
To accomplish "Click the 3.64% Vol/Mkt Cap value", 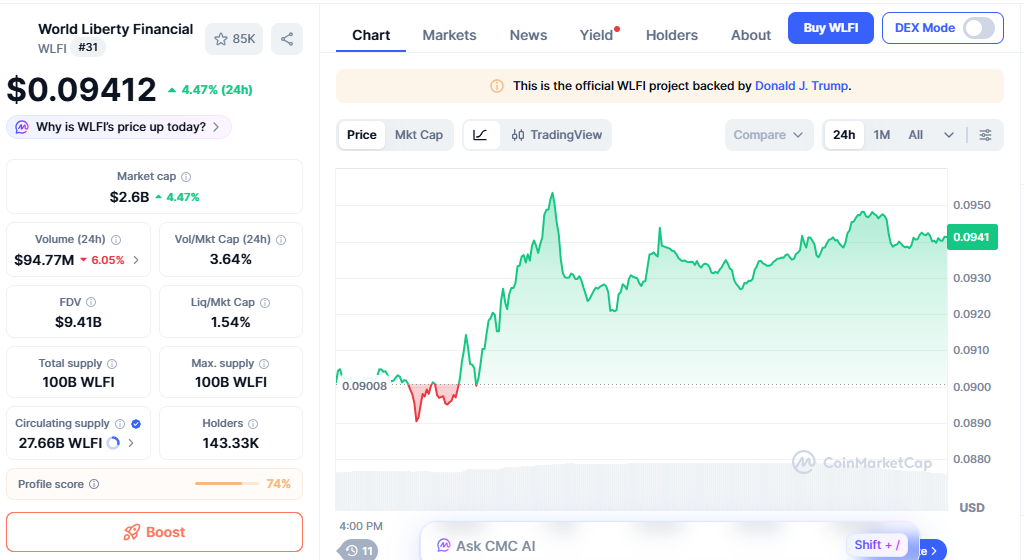I will point(231,259).
